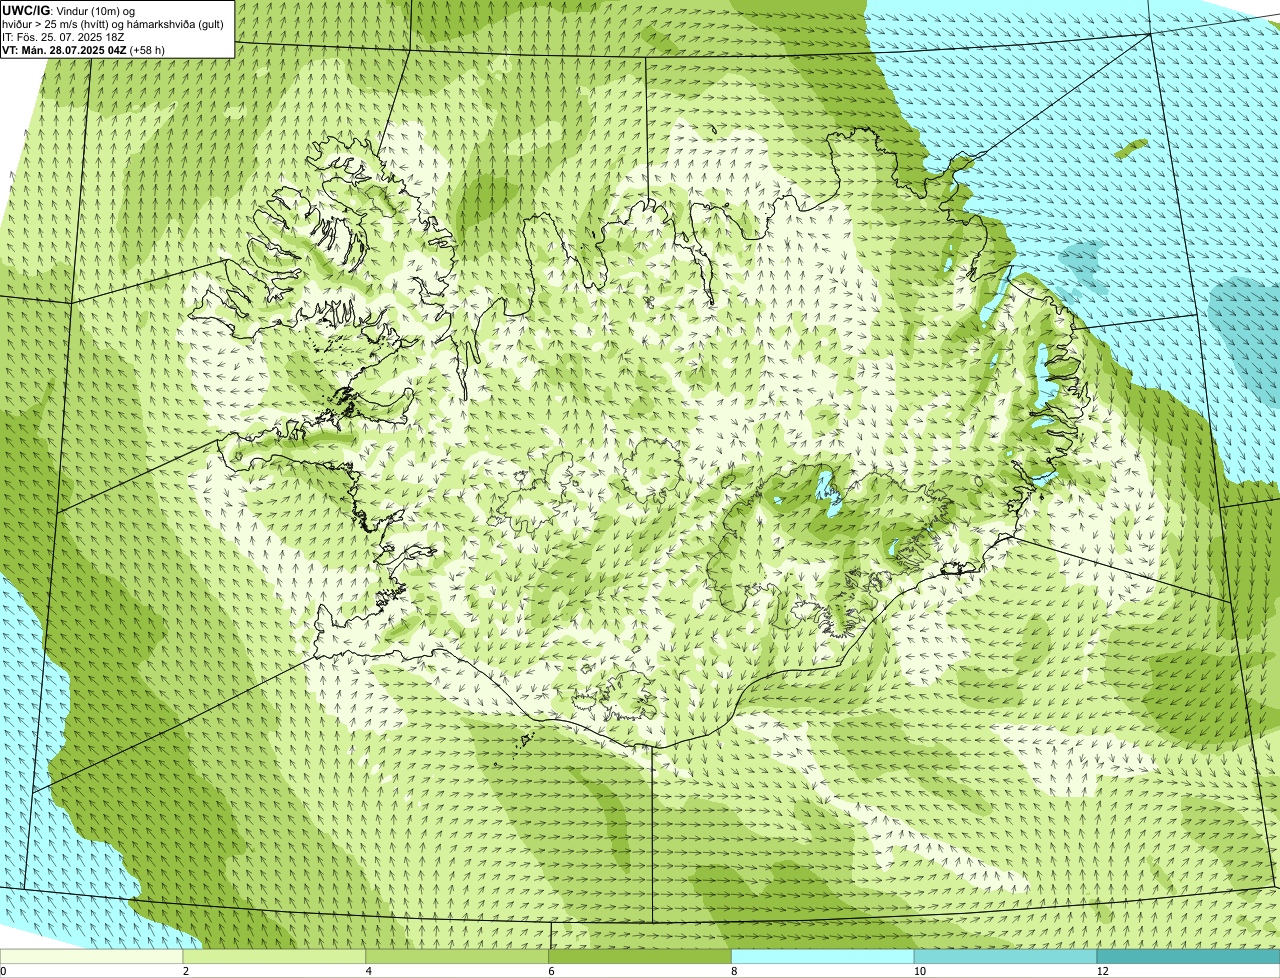Click the 10–12 m/s turquoise legend swatch
Screen dimensions: 1280x978
click(1006, 957)
